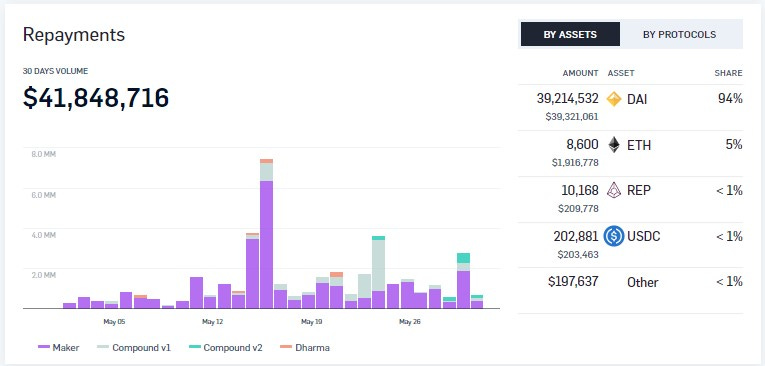Click the ETH asset icon

[x=614, y=145]
